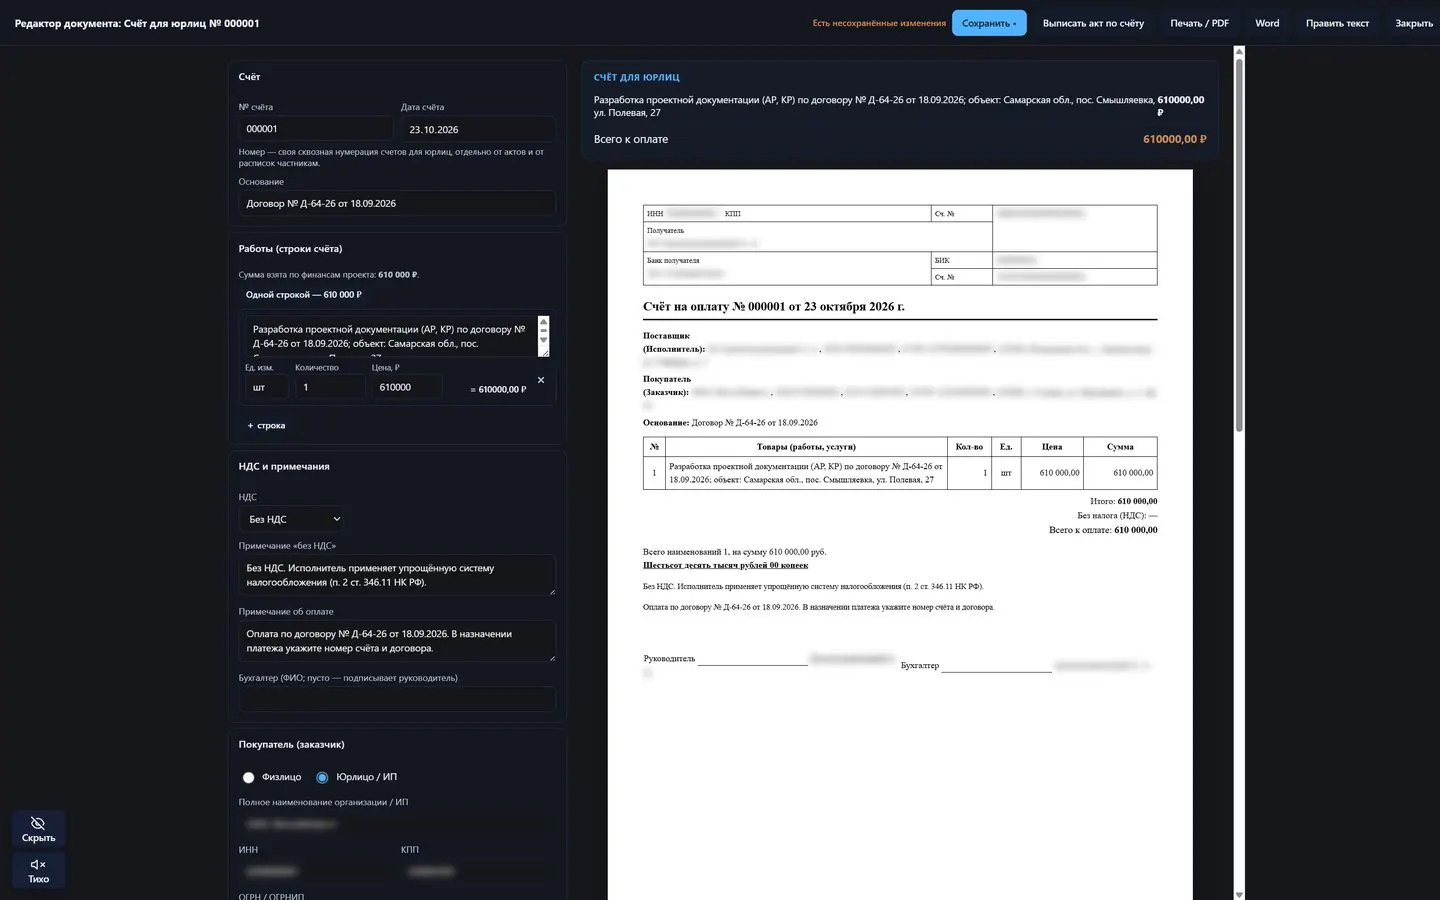Remove the invoice row with the × icon
1440x900 pixels.
(541, 380)
